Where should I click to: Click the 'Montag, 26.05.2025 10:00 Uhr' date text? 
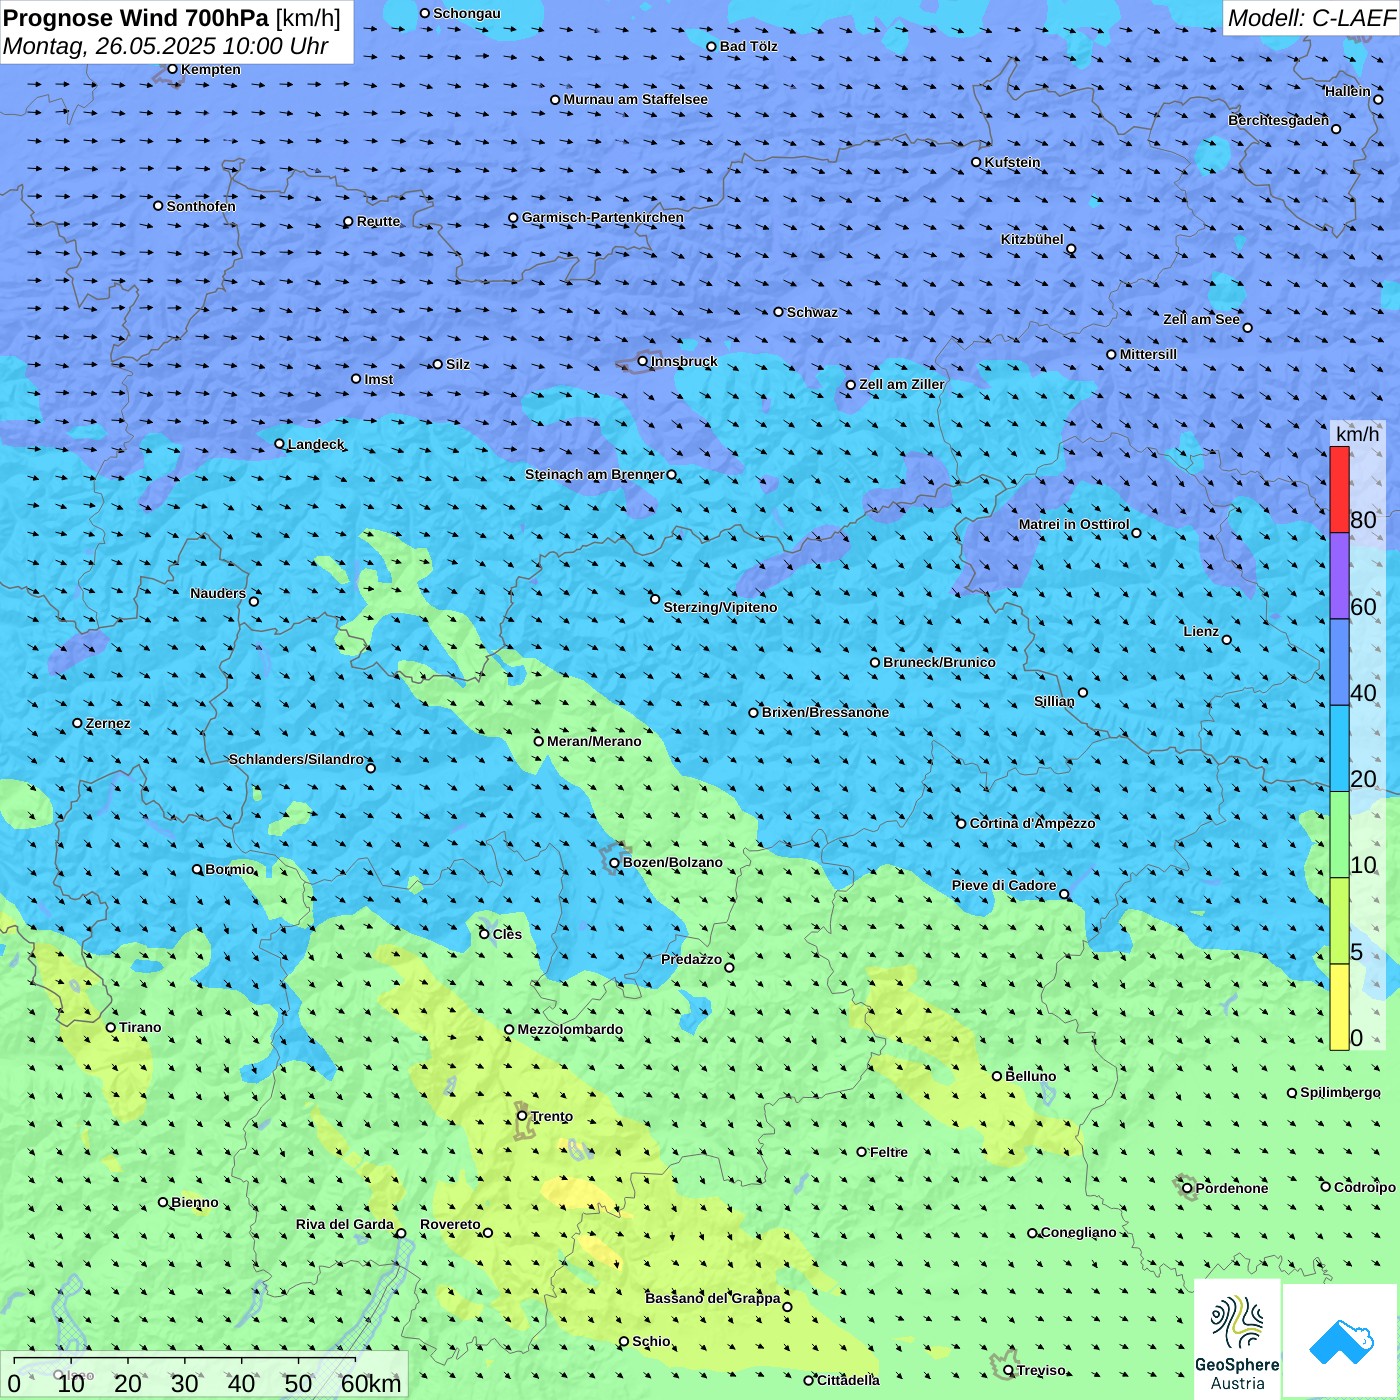tap(166, 46)
